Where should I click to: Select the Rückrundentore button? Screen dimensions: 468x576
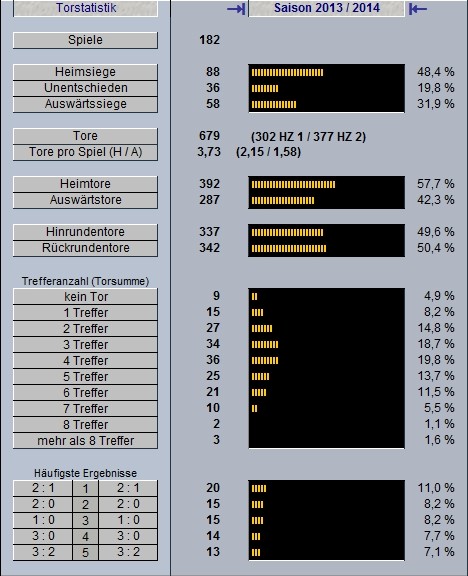point(85,248)
